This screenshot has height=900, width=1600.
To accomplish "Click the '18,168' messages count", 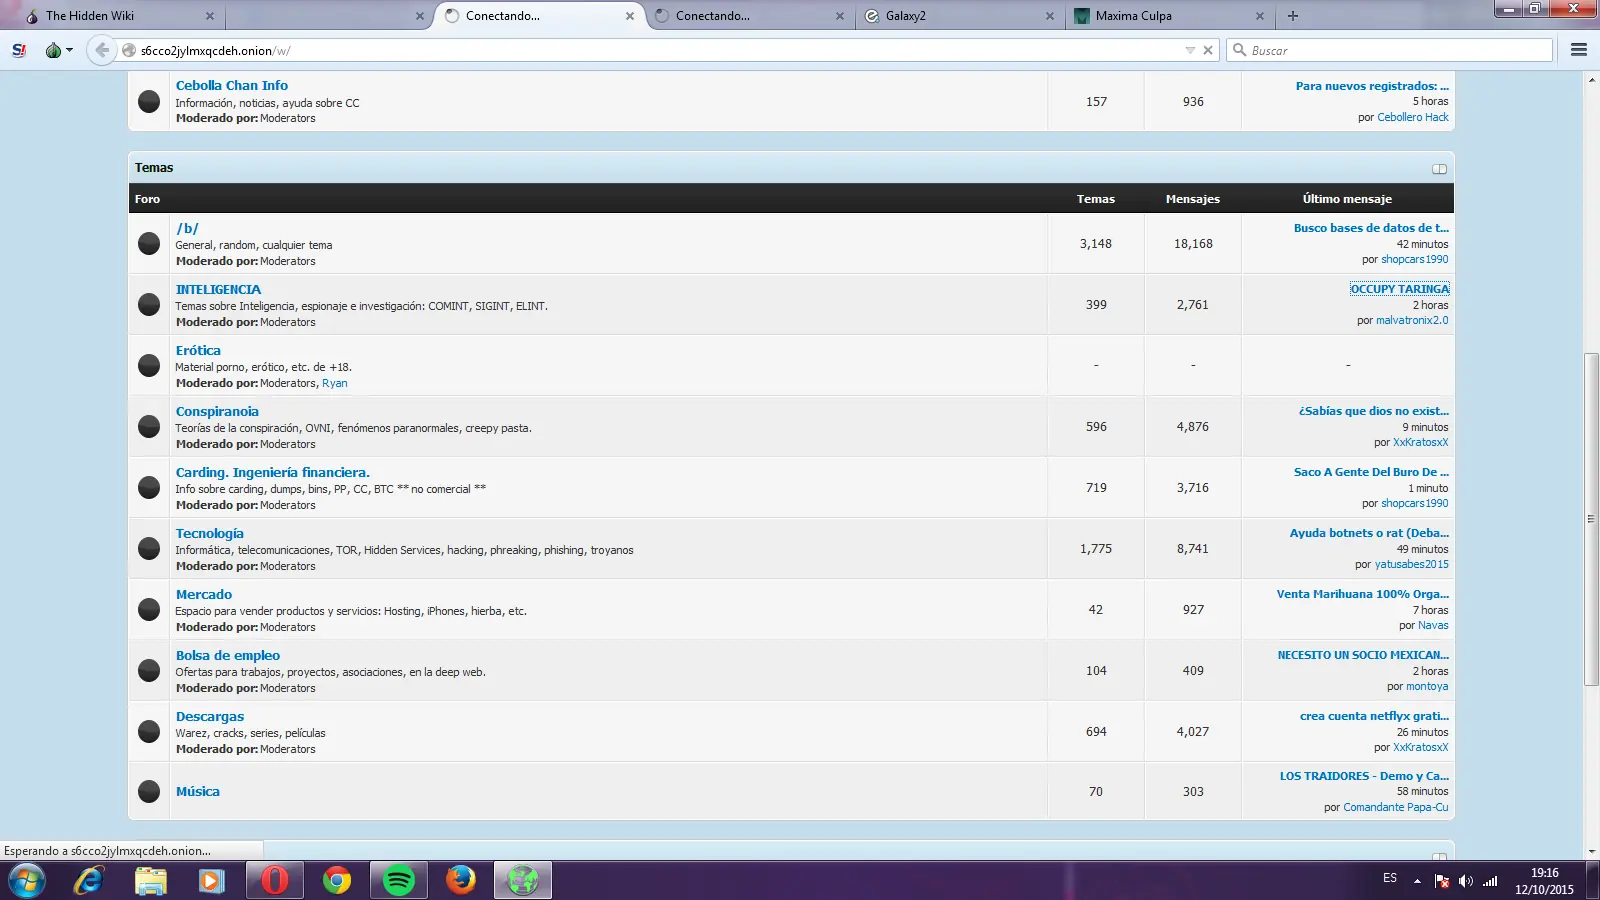I will coord(1193,244).
